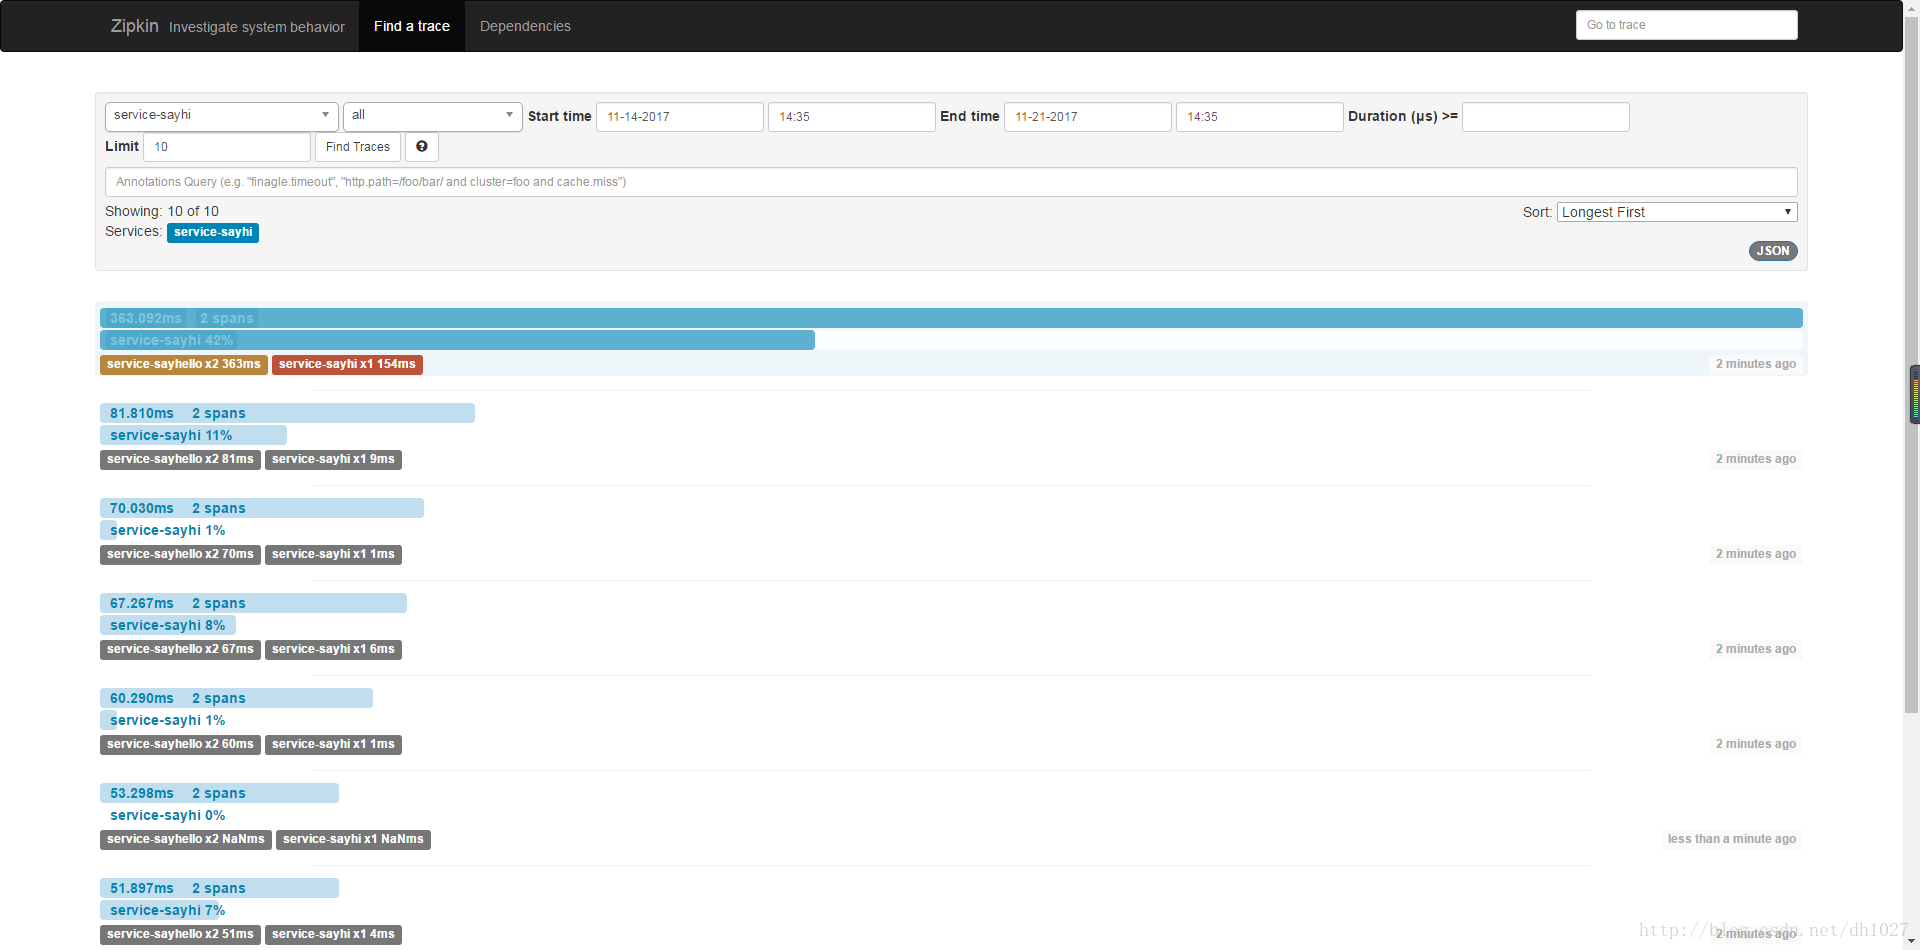Click the Limit input field
This screenshot has height=950, width=1920.
(227, 147)
